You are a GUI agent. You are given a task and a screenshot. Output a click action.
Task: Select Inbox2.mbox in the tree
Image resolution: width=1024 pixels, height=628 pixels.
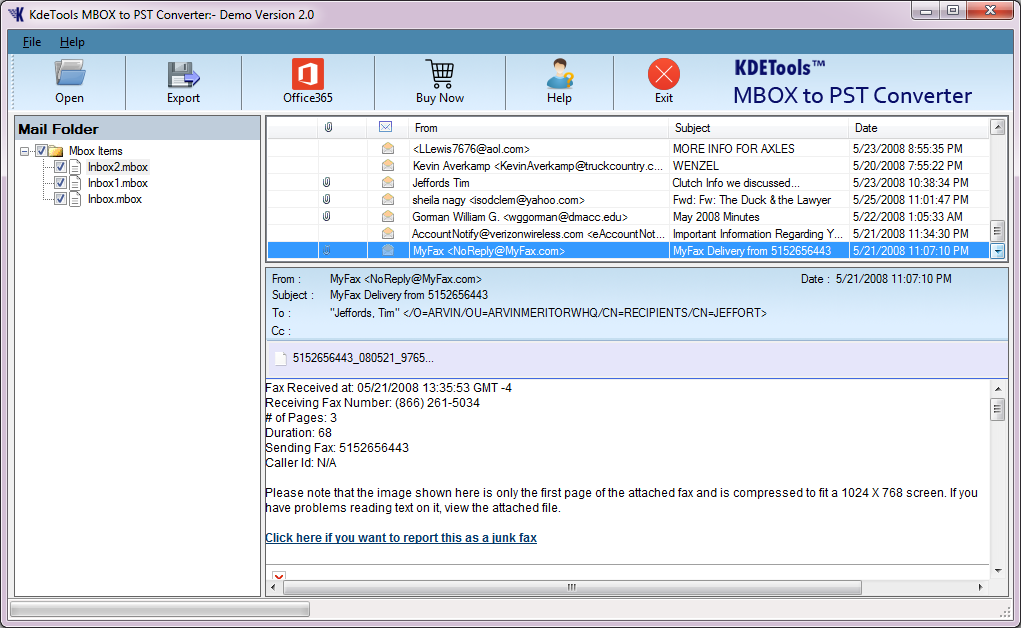tap(118, 167)
